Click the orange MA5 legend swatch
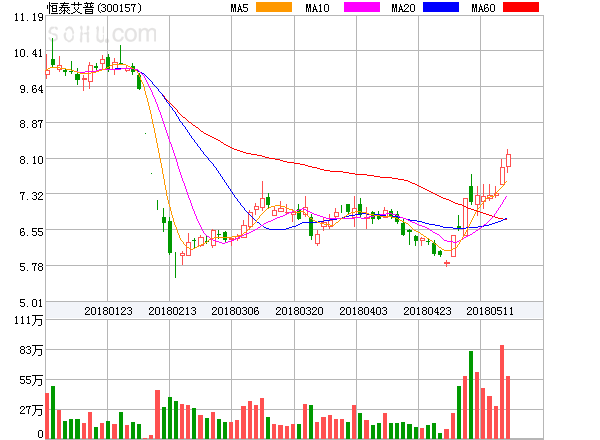The image size is (600, 440). click(x=274, y=7)
